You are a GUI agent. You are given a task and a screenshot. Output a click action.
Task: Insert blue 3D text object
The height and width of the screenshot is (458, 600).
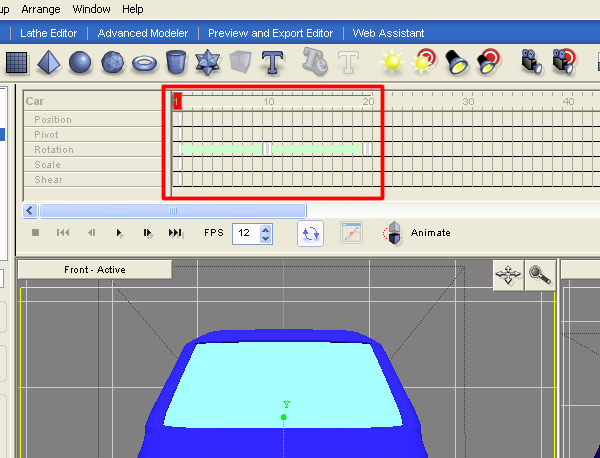point(272,62)
